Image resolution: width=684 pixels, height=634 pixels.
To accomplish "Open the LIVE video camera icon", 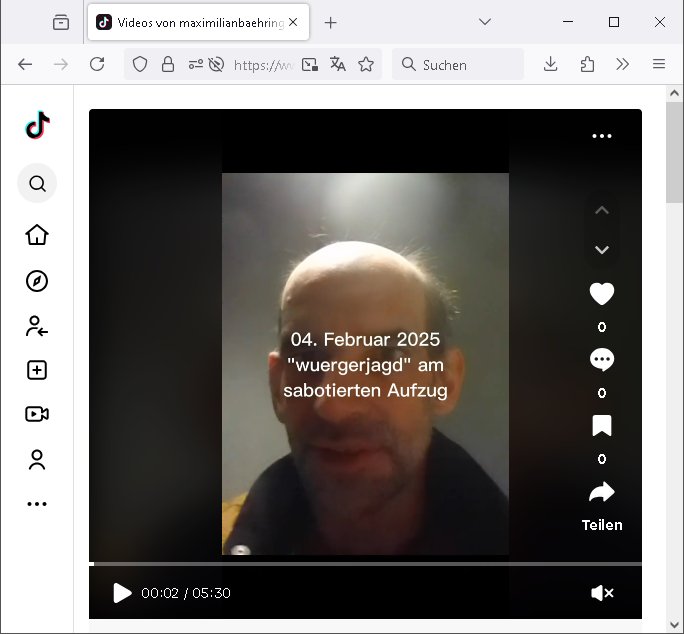I will [x=37, y=414].
